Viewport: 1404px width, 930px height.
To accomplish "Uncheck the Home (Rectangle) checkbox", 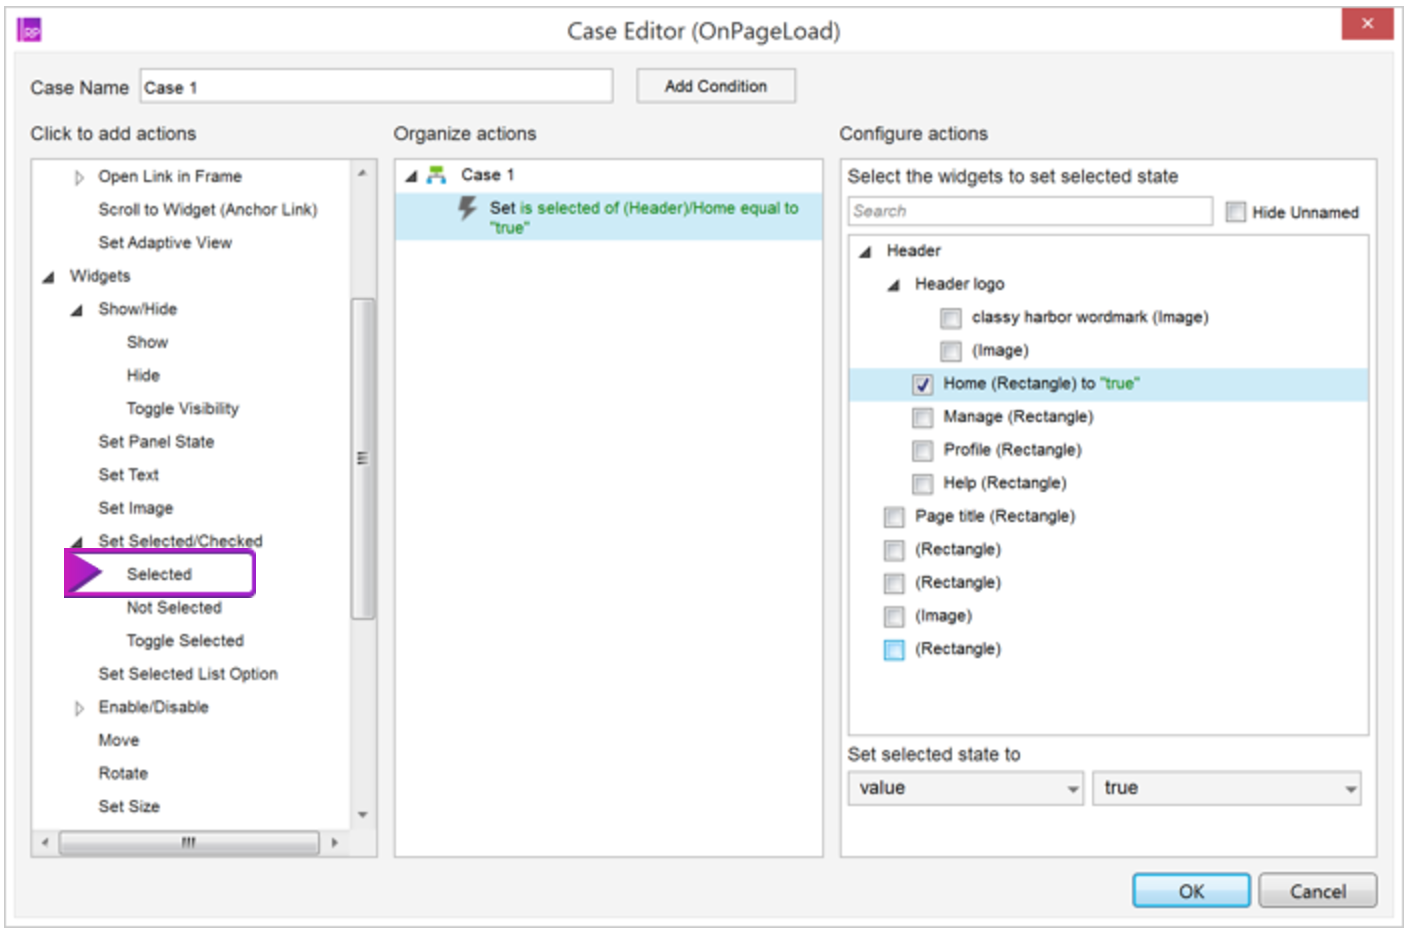I will [x=922, y=384].
